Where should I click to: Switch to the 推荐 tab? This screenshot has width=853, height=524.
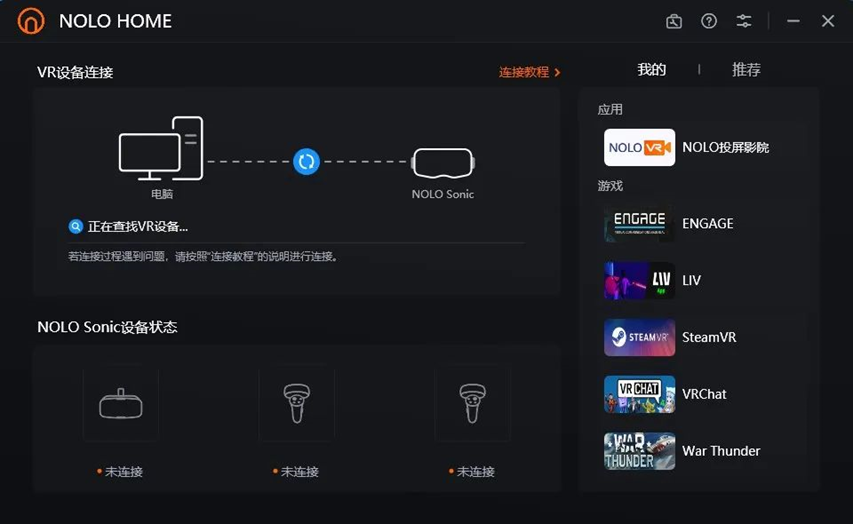[x=746, y=70]
